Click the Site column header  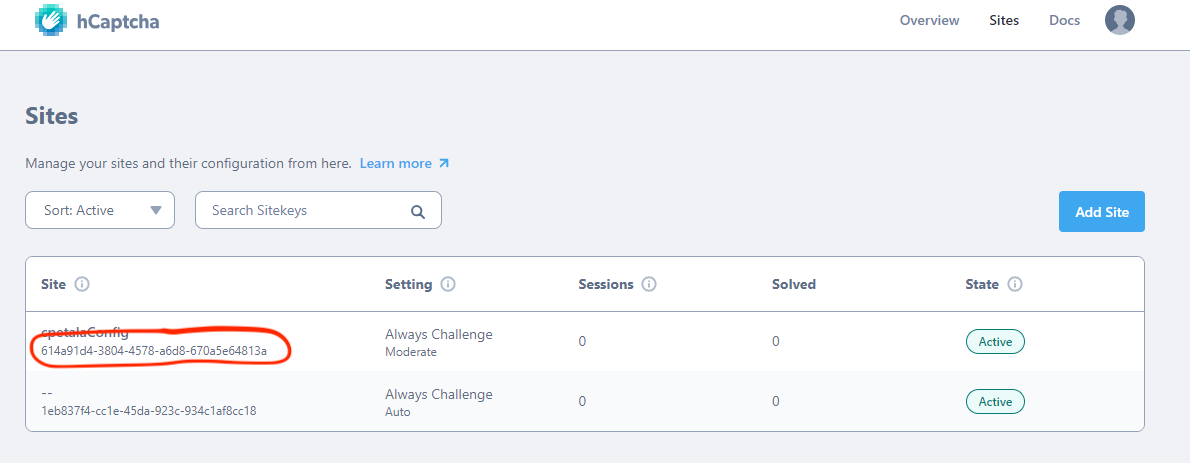pos(53,285)
